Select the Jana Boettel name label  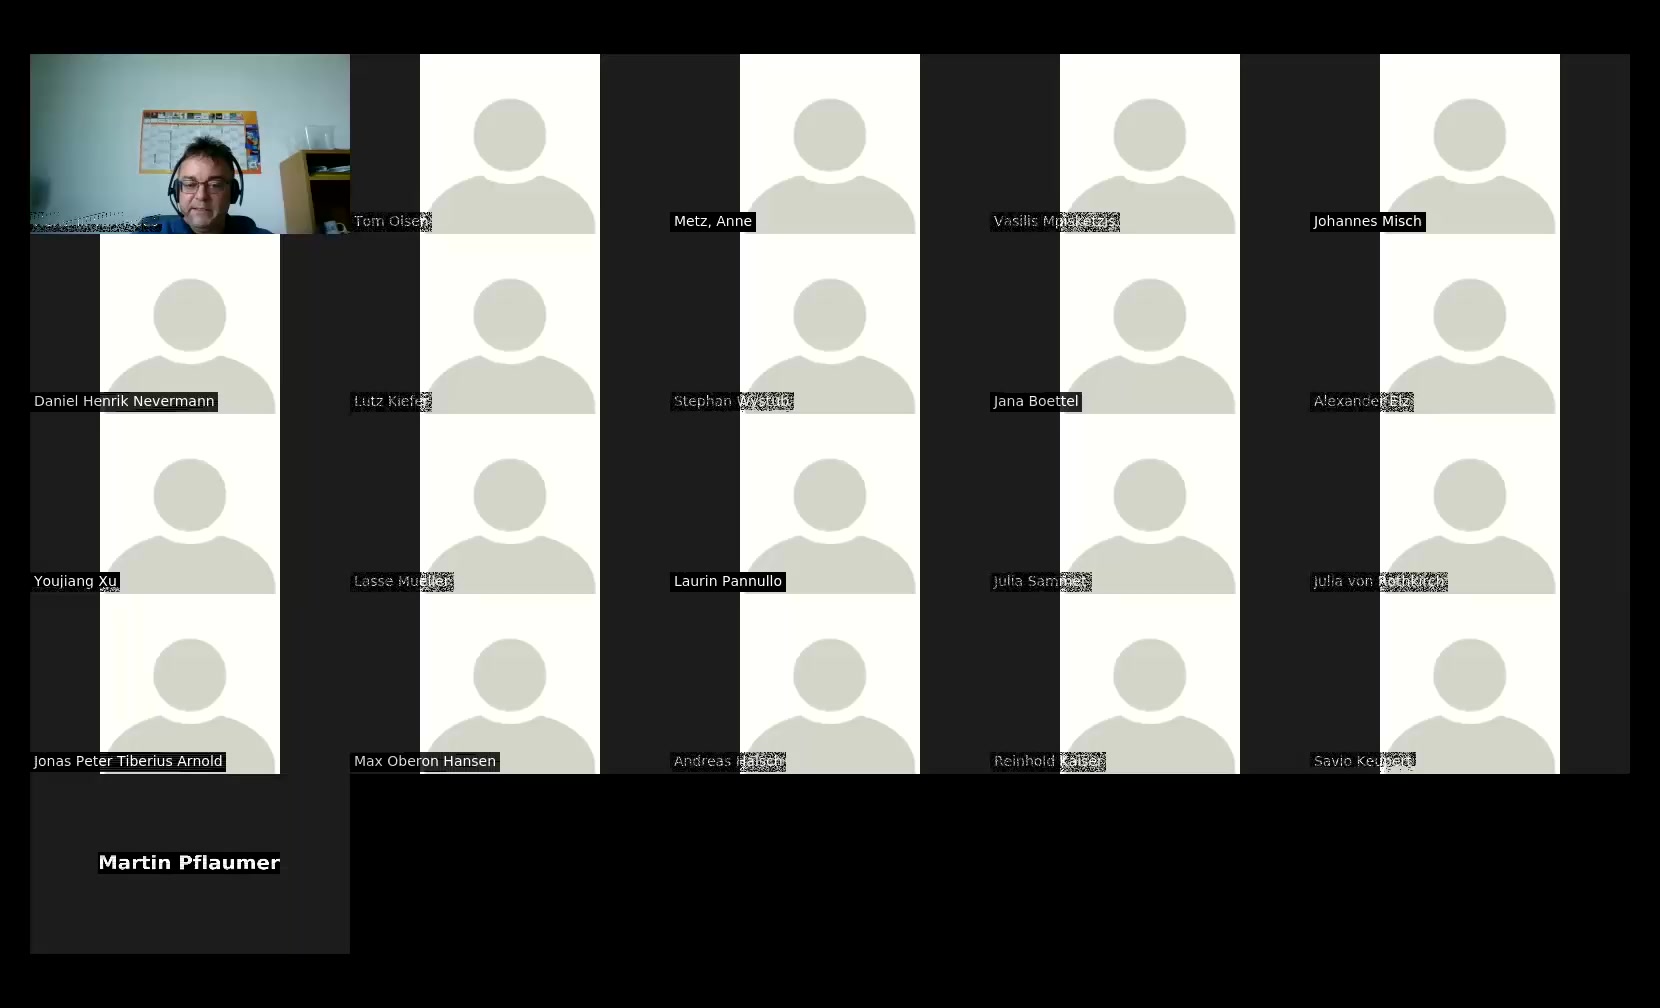click(1036, 401)
